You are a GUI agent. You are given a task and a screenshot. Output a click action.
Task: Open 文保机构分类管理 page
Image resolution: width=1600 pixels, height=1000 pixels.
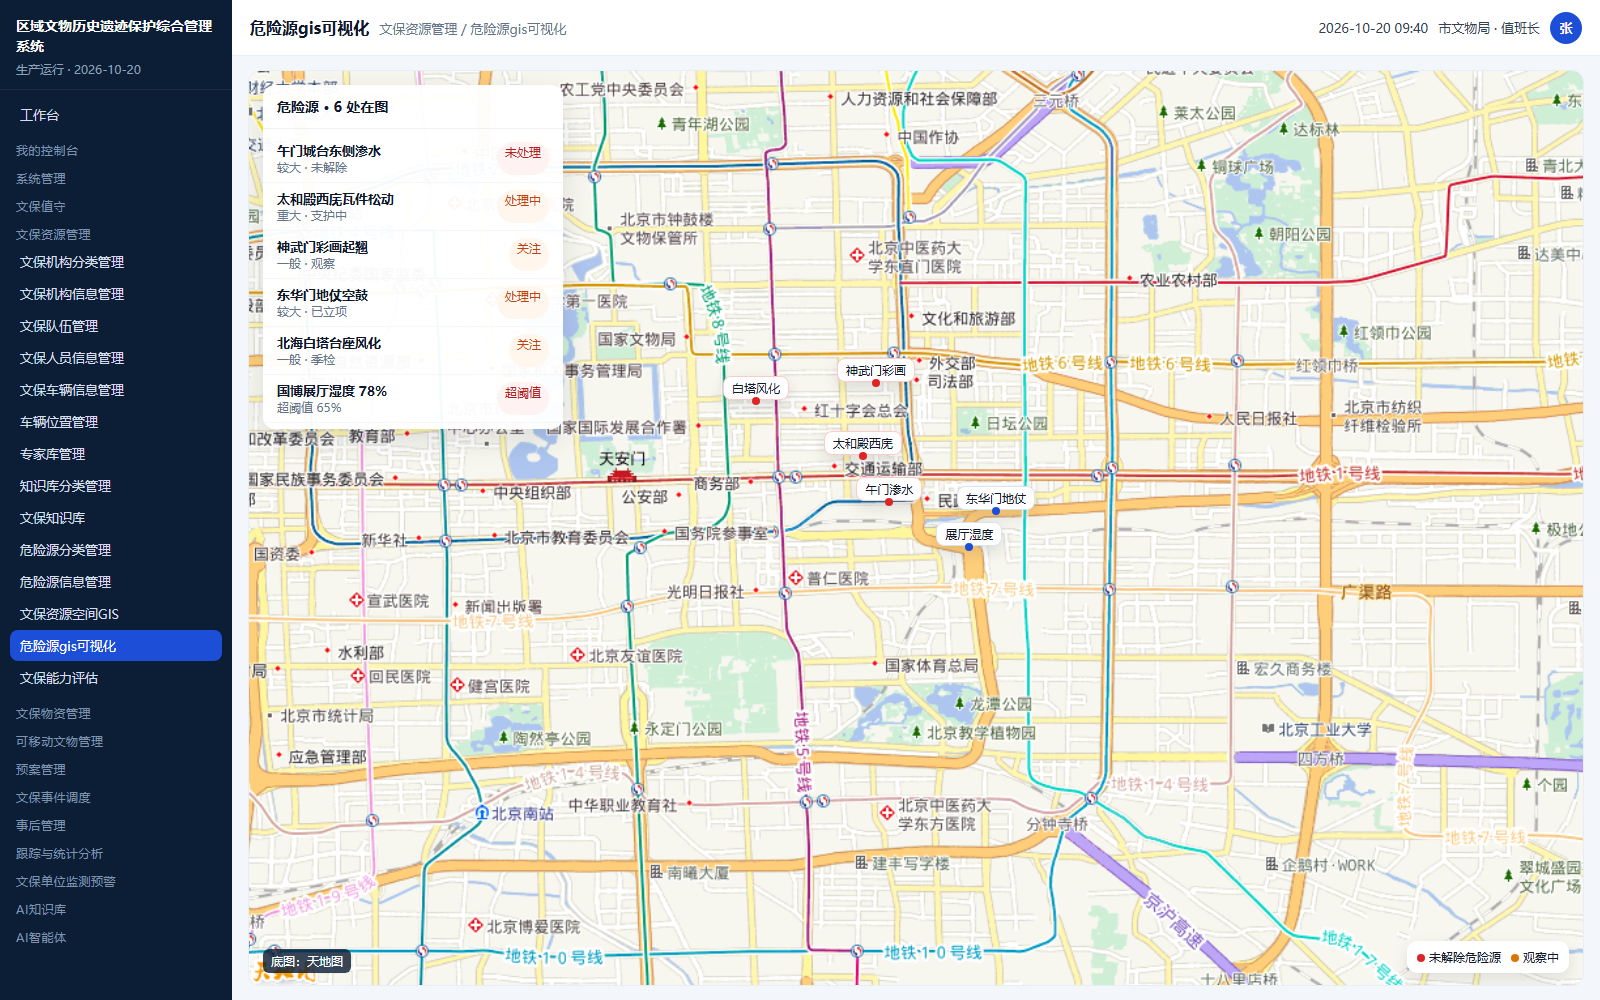(116, 262)
